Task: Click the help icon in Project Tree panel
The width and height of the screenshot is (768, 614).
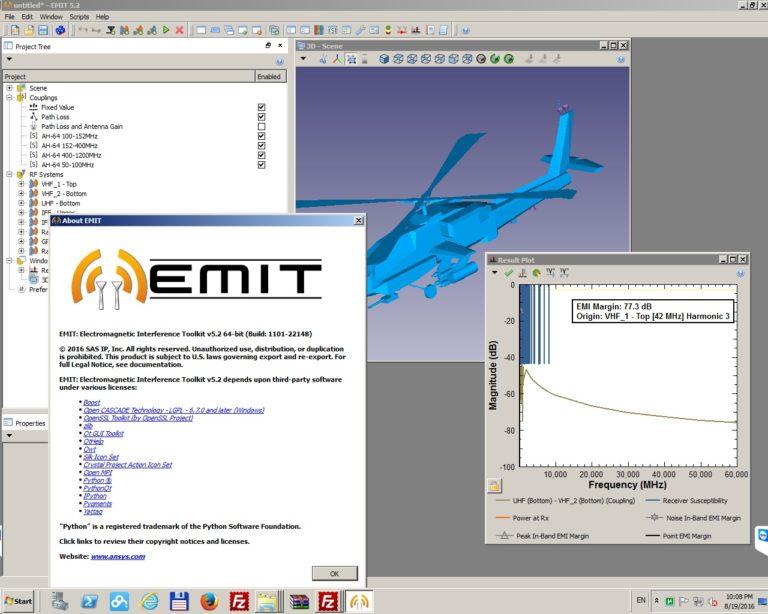Action: [280, 62]
